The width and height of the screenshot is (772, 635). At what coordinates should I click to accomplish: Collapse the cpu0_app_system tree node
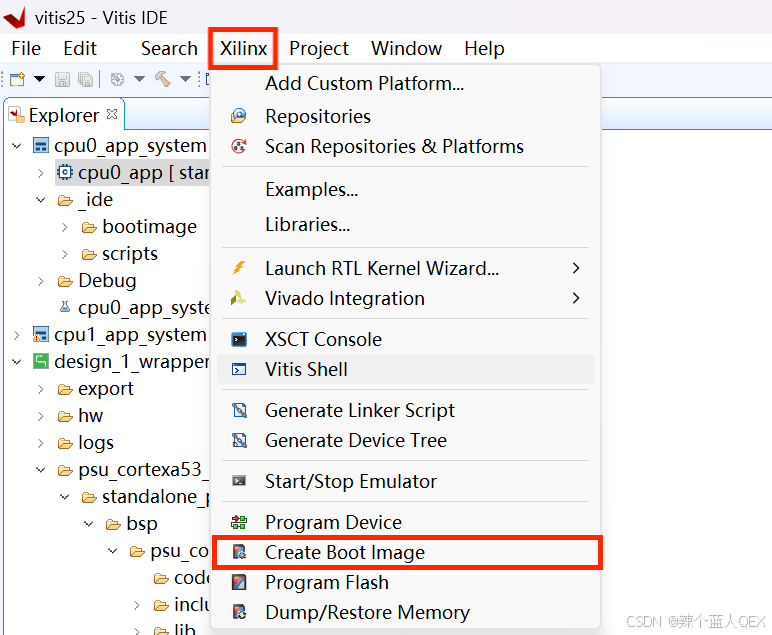tap(17, 146)
